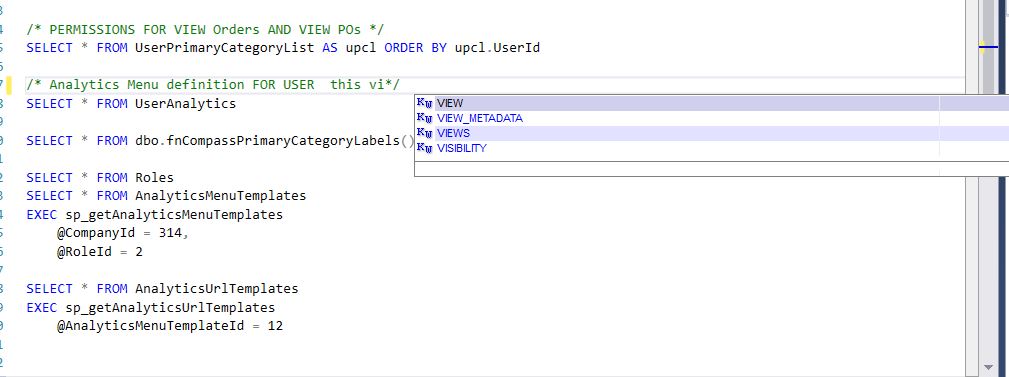The image size is (1009, 377).
Task: Click the @CompanyId = 314 parameter line
Action: click(x=122, y=233)
